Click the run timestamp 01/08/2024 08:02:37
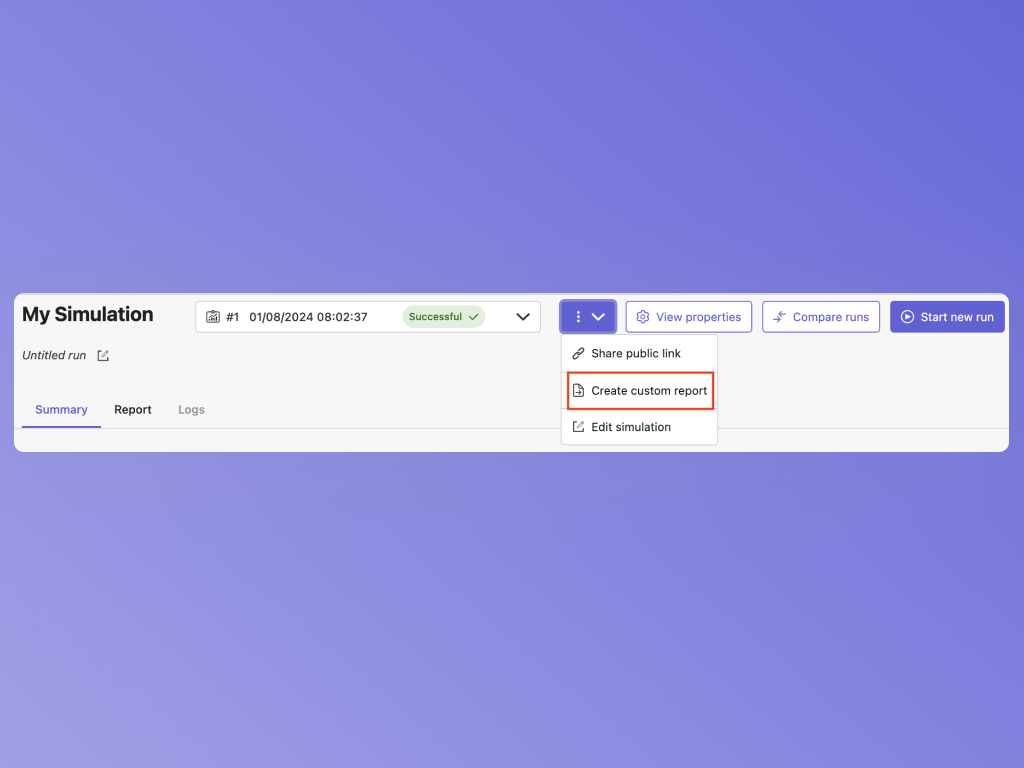Image resolution: width=1024 pixels, height=768 pixels. pyautogui.click(x=308, y=317)
